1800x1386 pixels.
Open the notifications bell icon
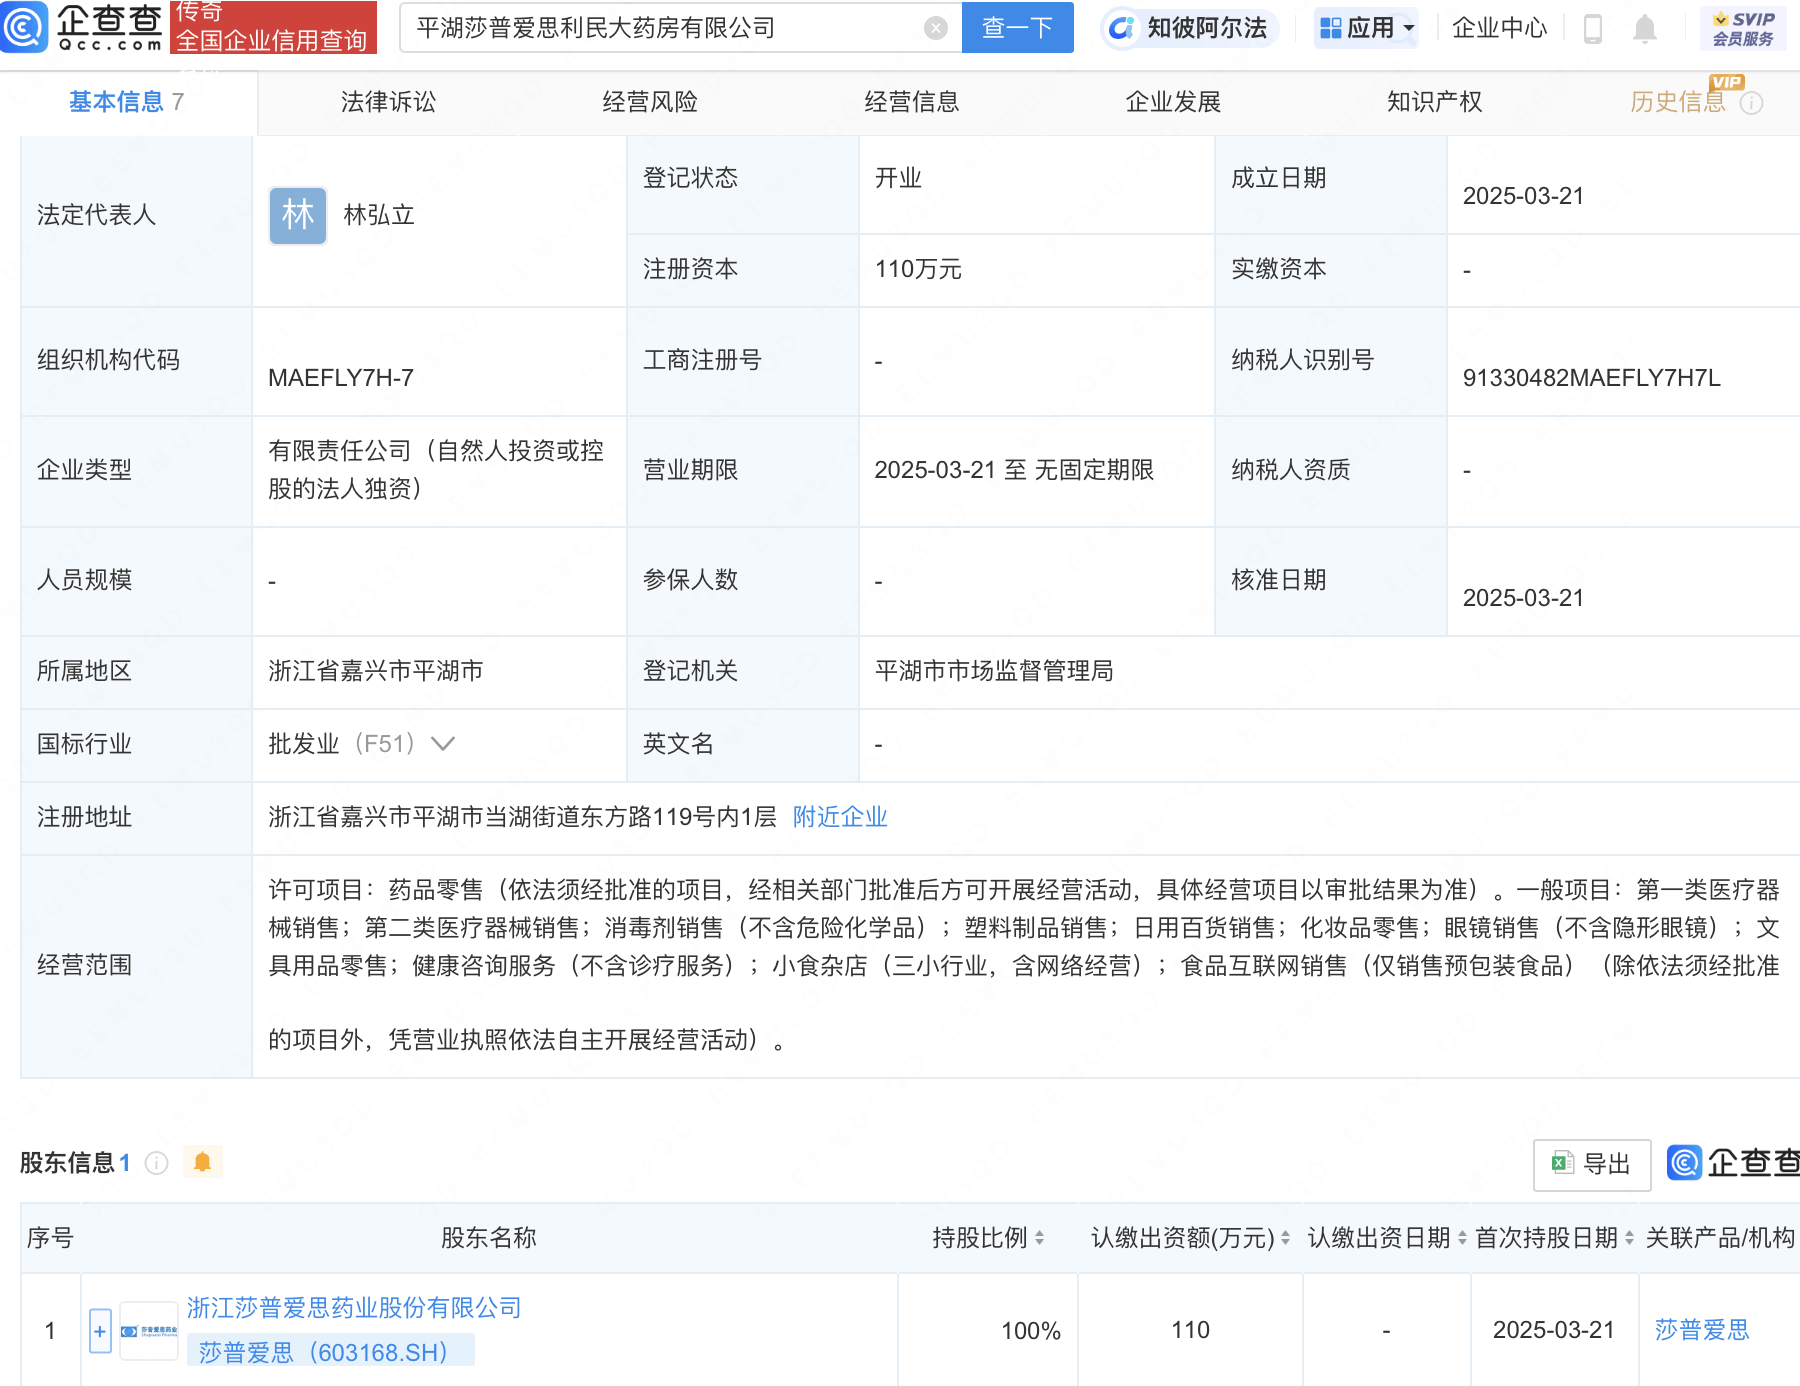click(x=1644, y=29)
